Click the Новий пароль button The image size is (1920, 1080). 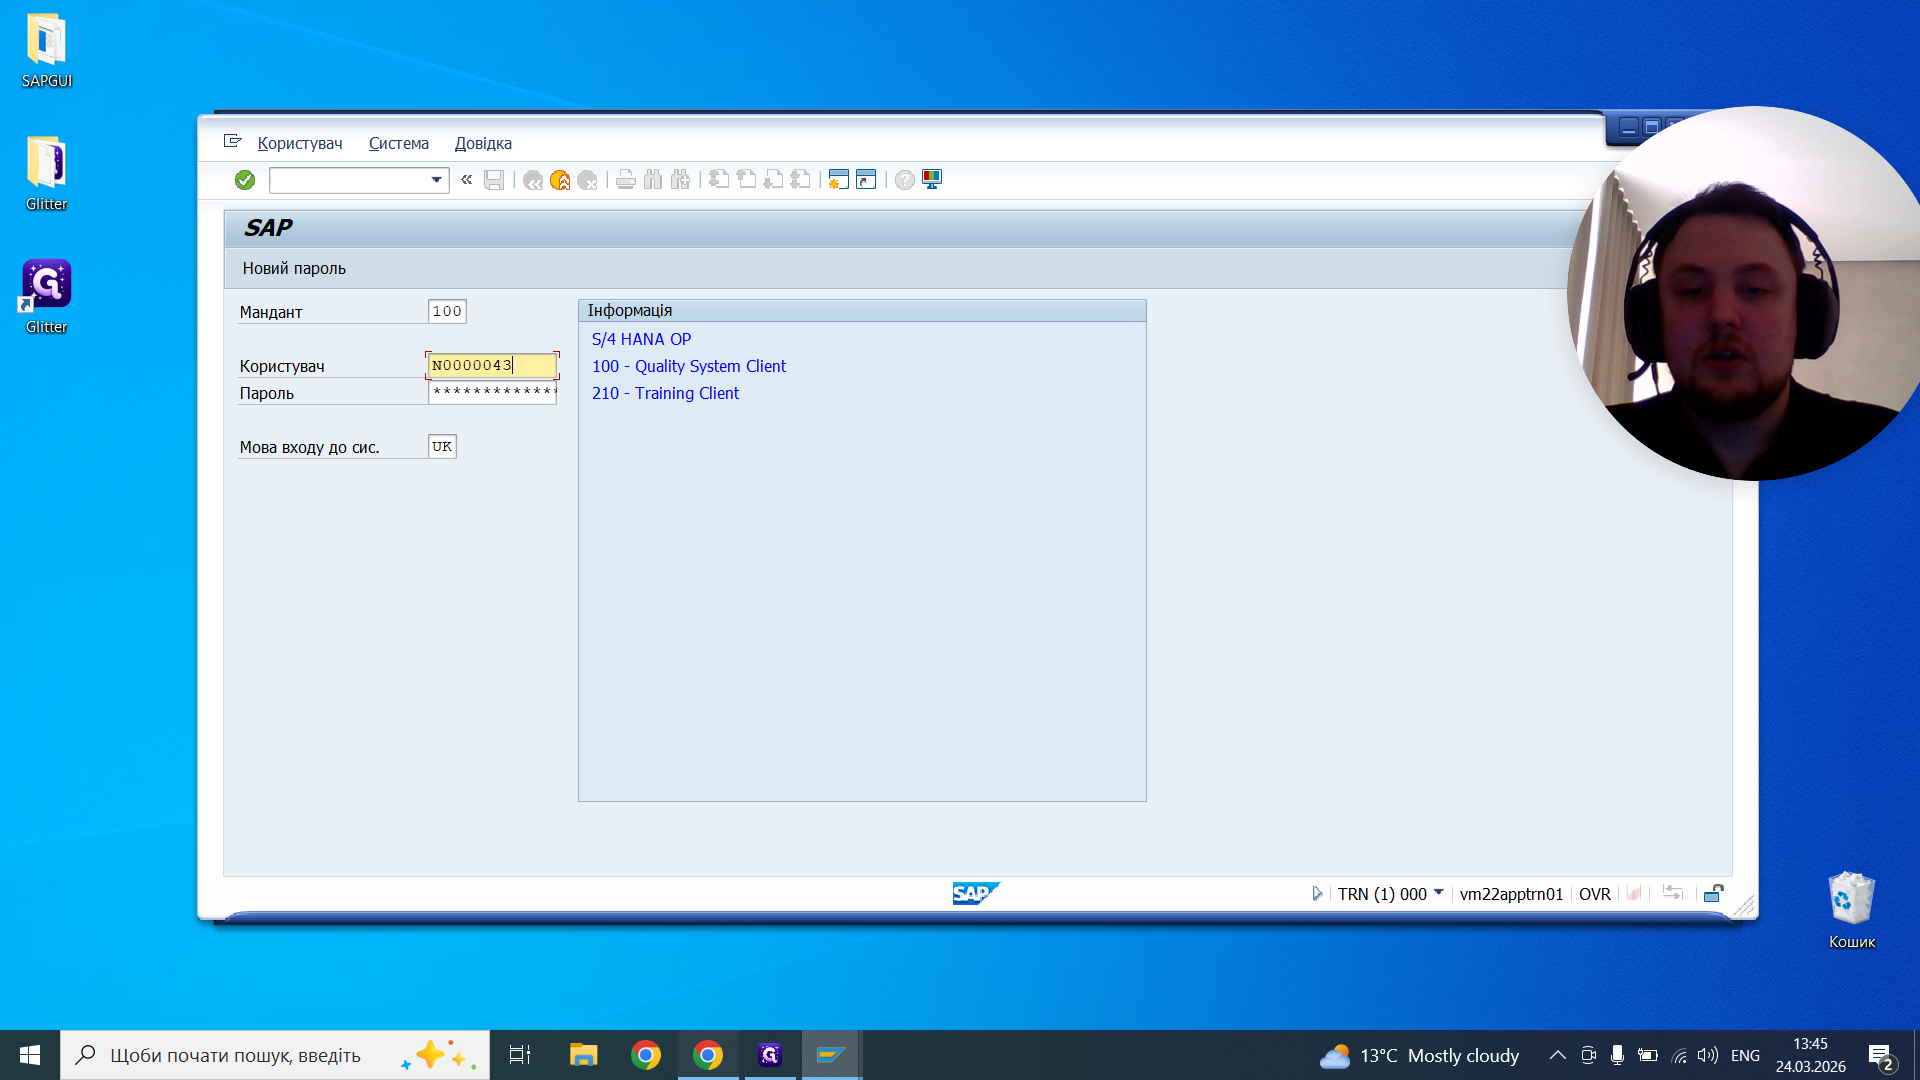[x=294, y=268]
